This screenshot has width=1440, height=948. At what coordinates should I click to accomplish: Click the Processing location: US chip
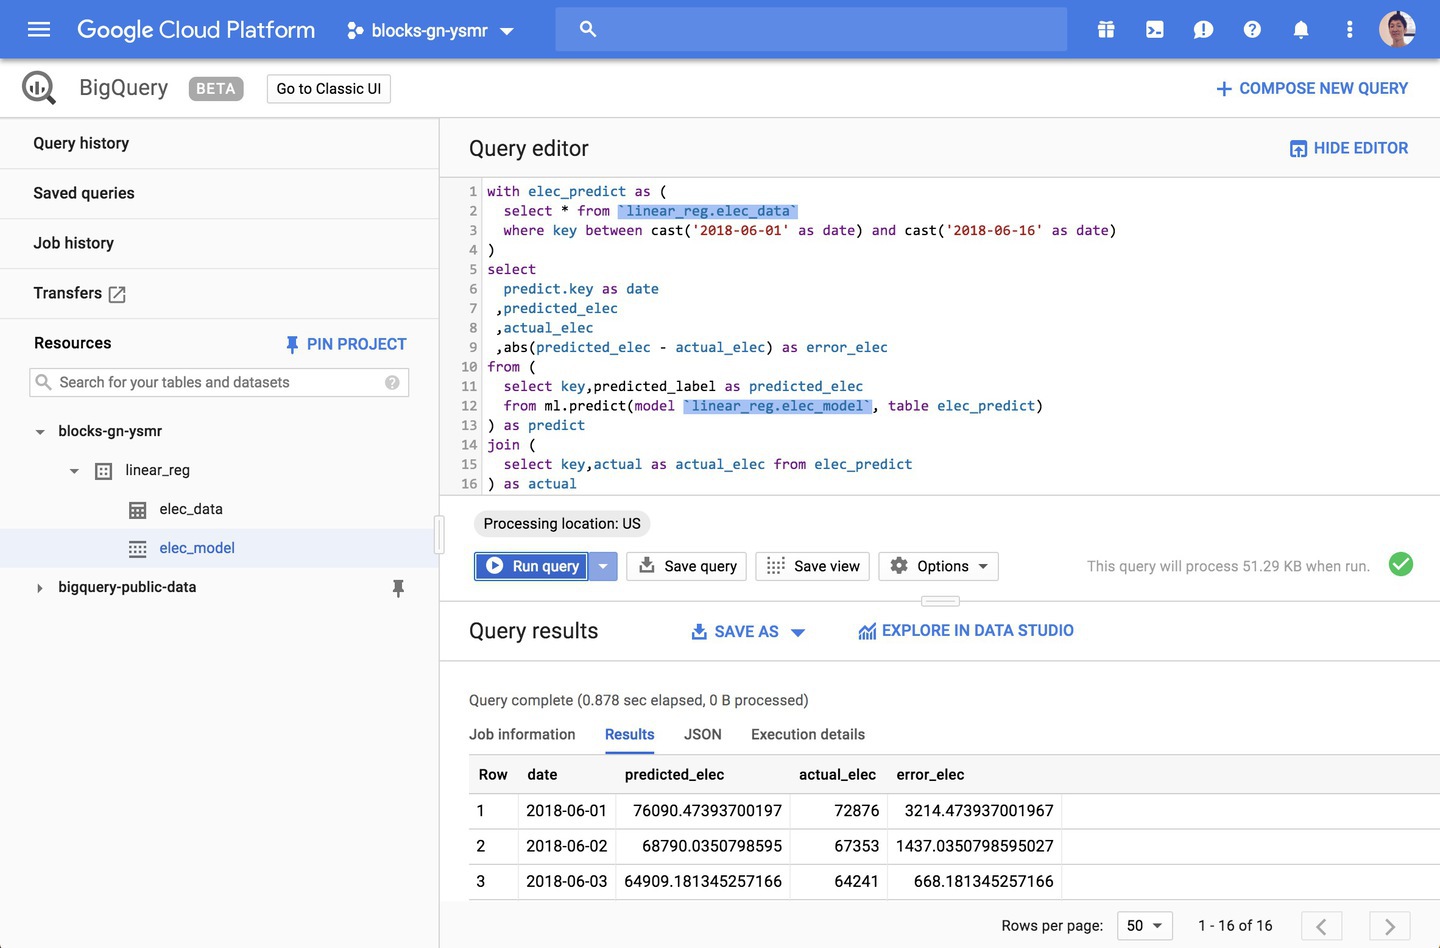click(x=562, y=524)
